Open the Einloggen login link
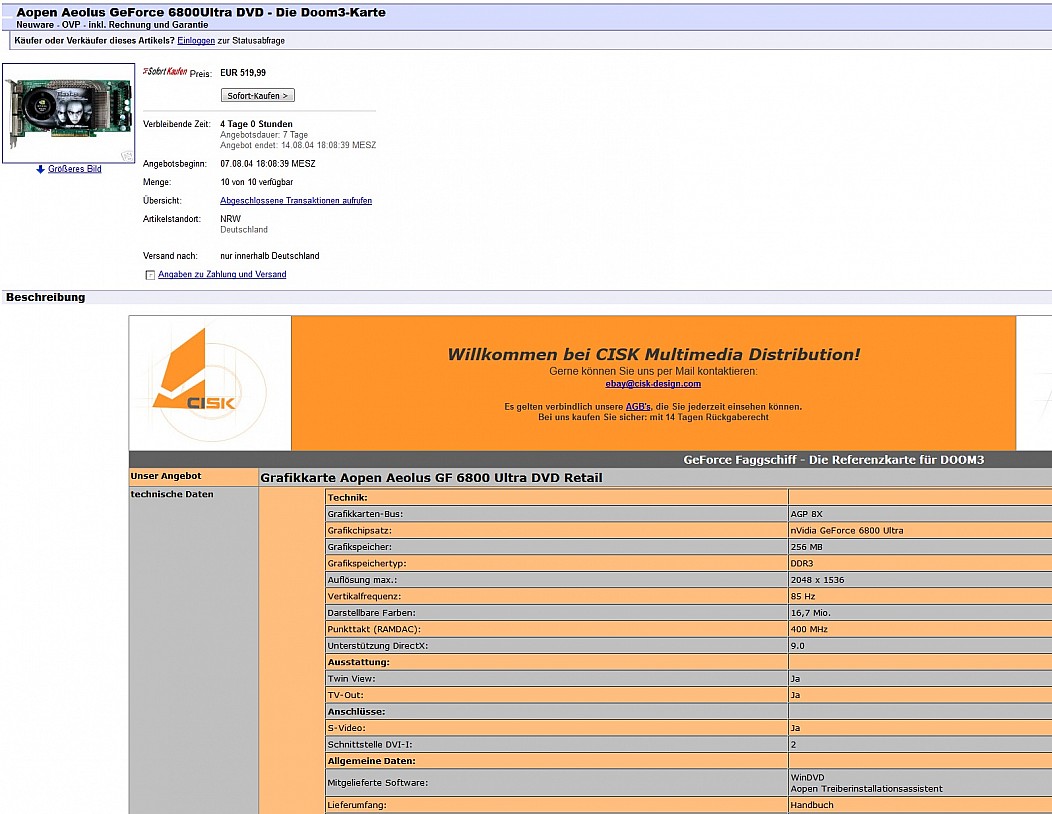Screen dimensions: 1052x814 tap(196, 40)
